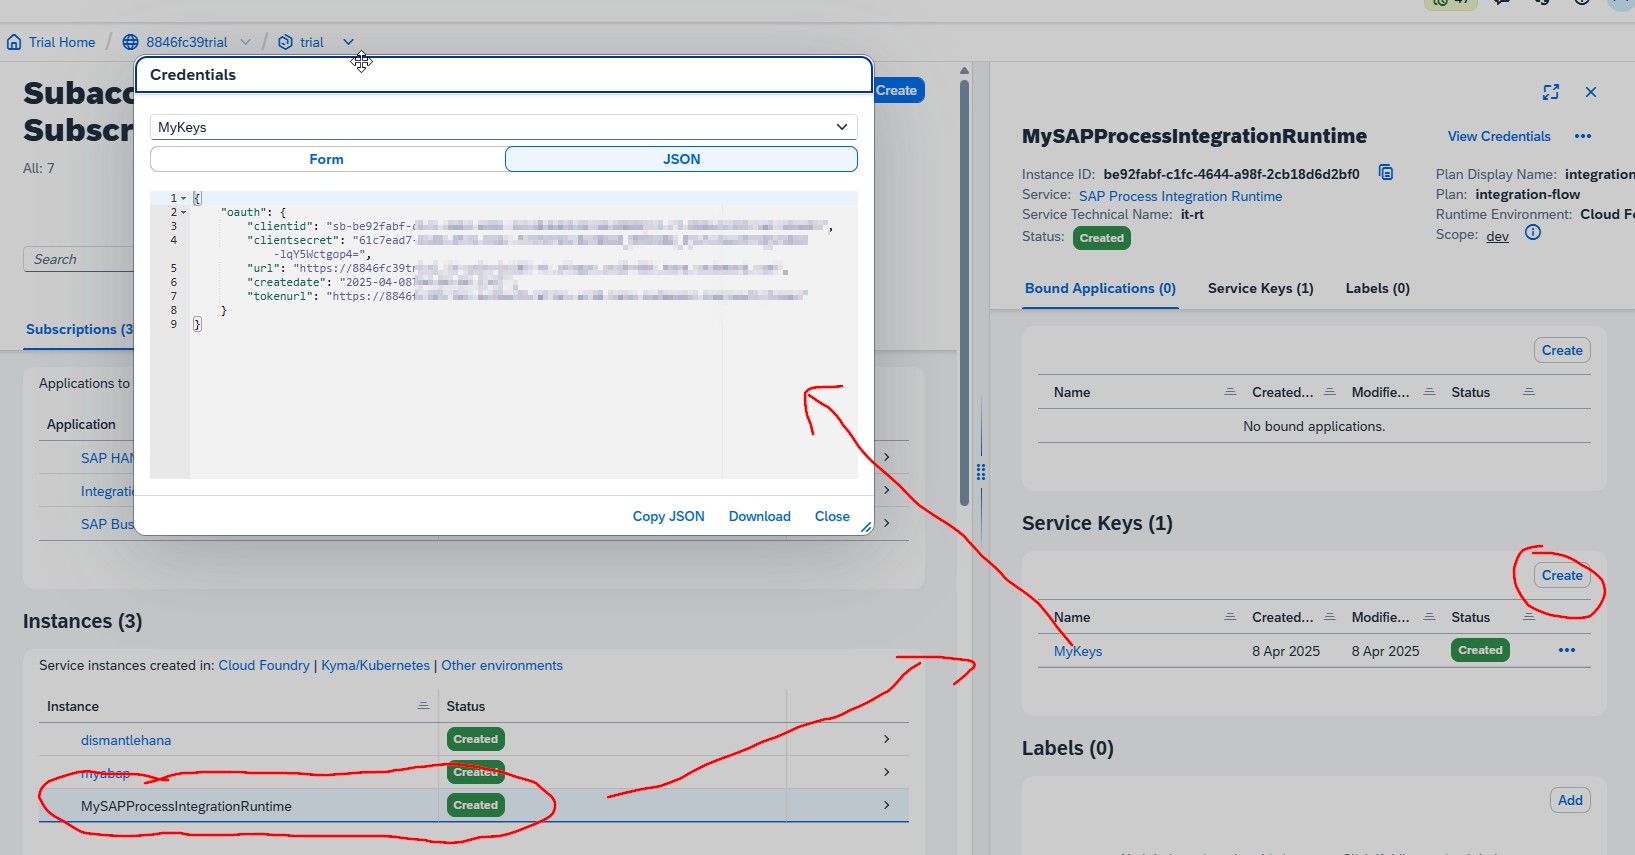The width and height of the screenshot is (1635, 855).
Task: Open the Instance column header menu icon
Action: (x=423, y=706)
